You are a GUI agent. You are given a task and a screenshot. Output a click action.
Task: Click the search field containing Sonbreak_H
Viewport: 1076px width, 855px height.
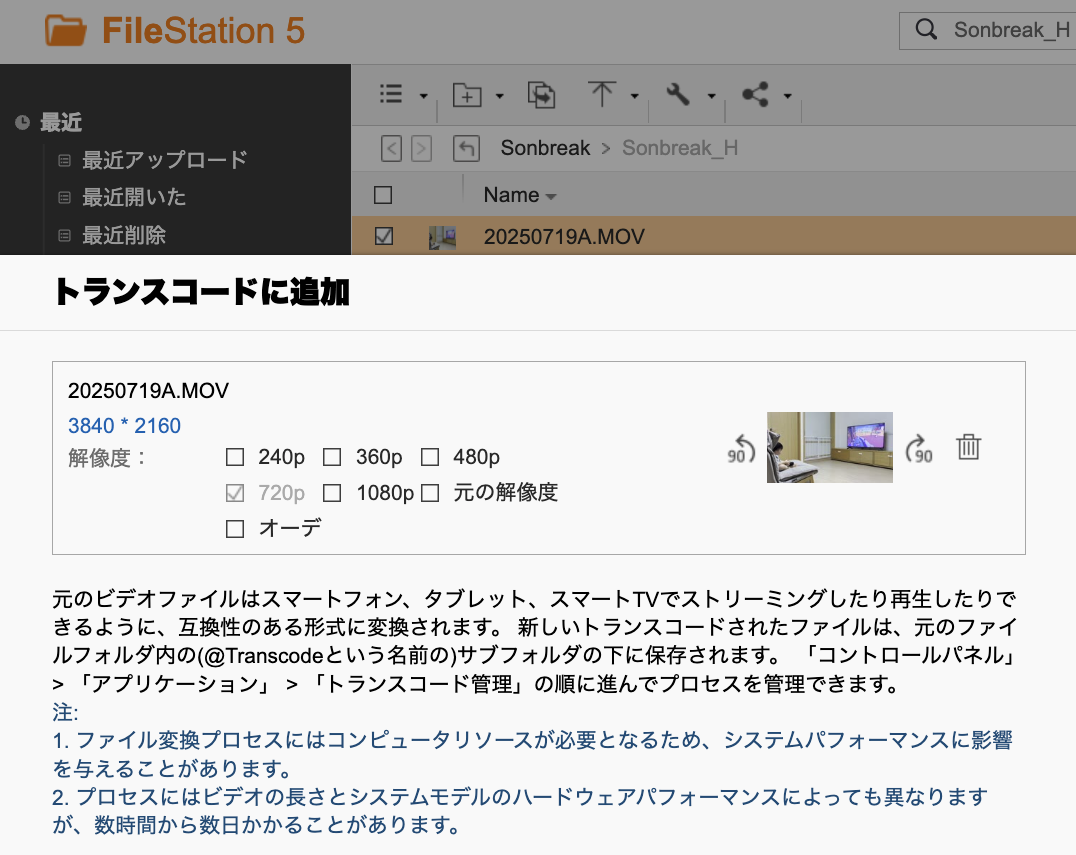point(1010,30)
